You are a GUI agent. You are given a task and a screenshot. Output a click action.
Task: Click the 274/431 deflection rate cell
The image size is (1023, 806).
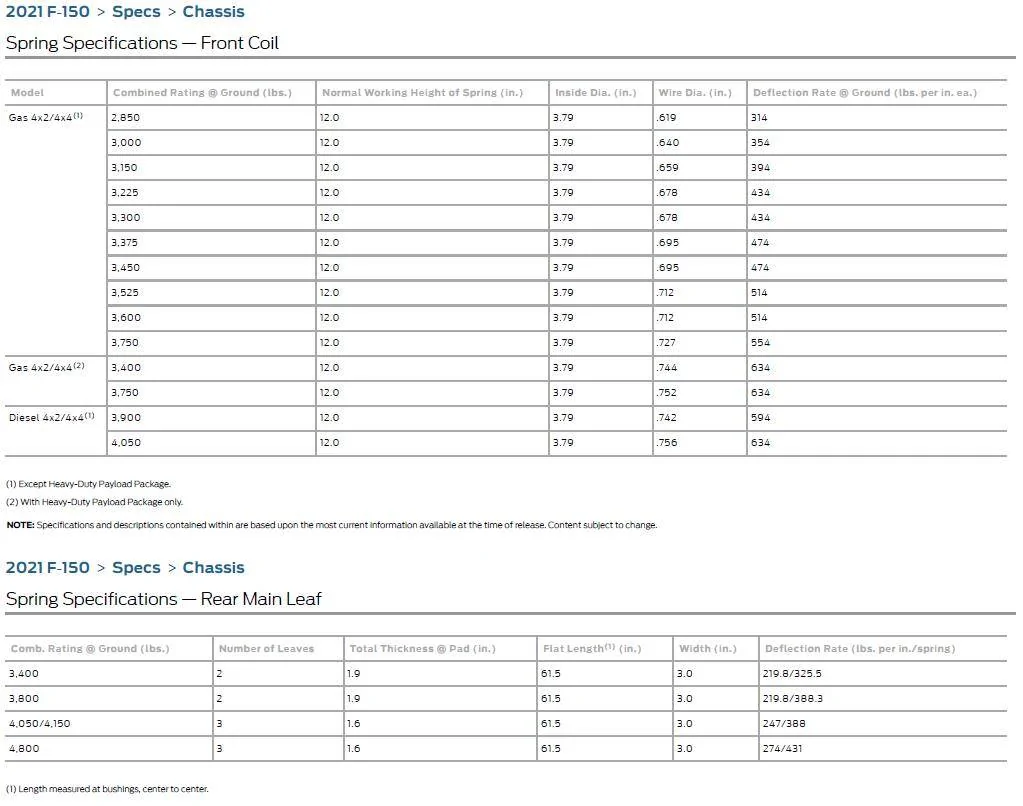point(782,749)
